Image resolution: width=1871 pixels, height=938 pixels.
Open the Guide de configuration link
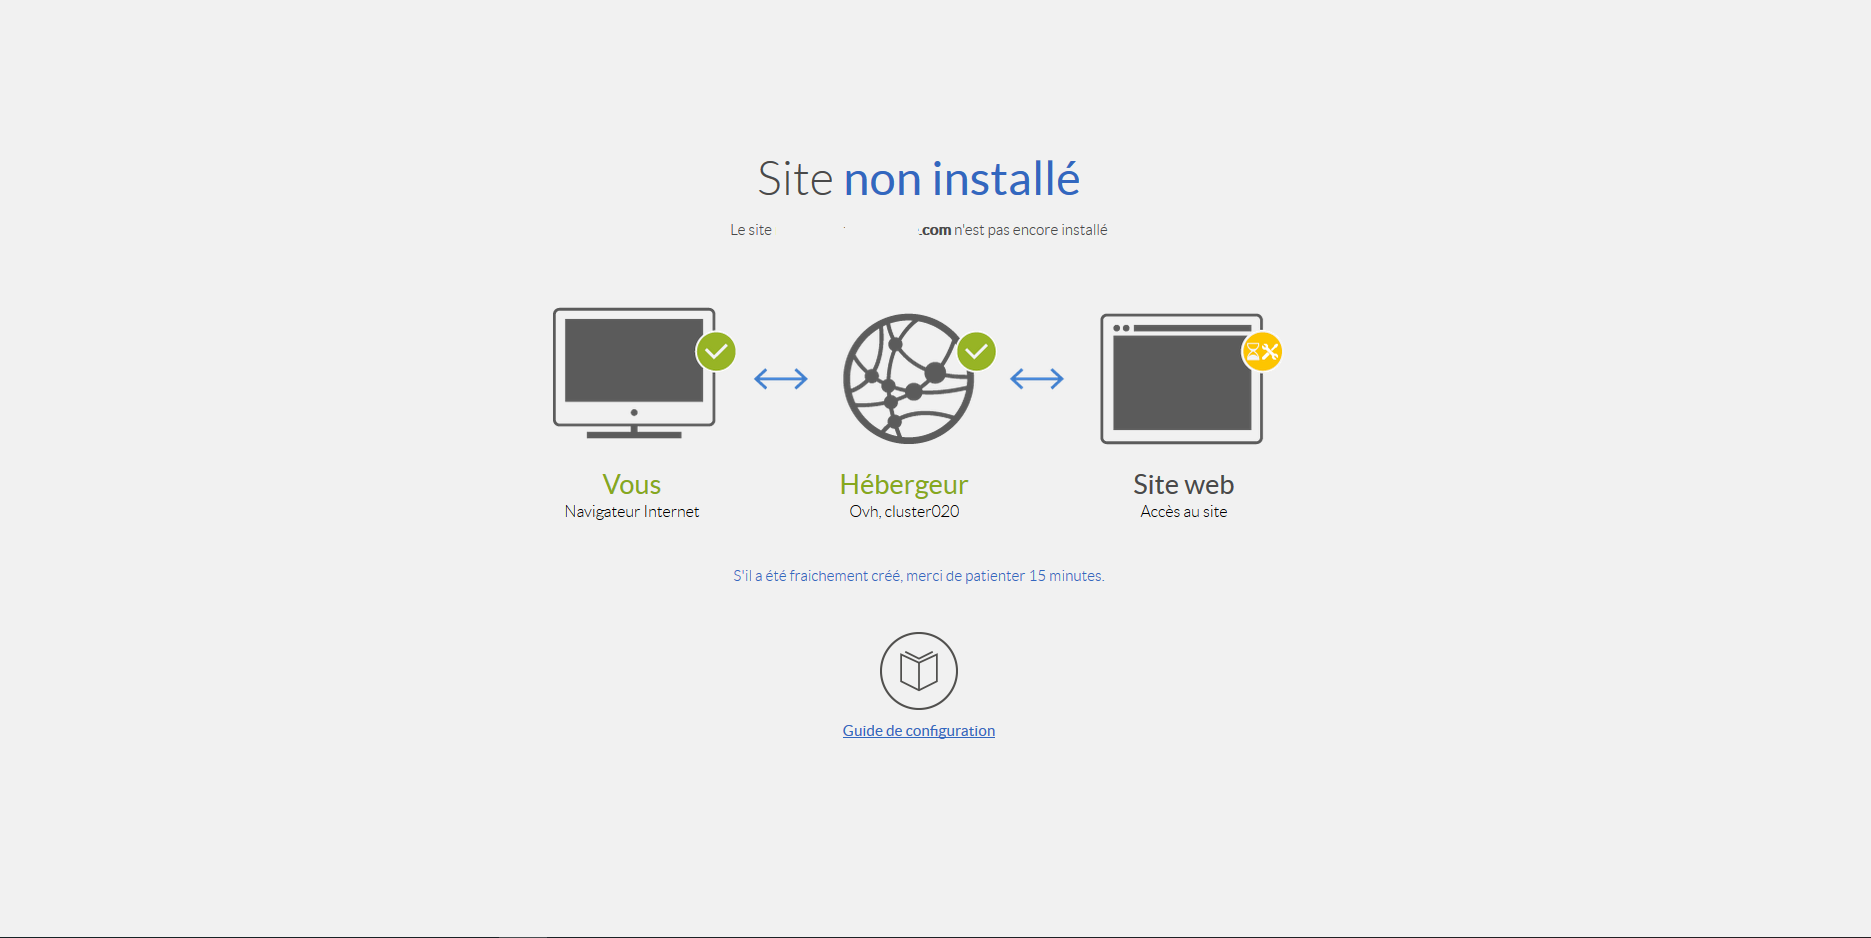919,731
